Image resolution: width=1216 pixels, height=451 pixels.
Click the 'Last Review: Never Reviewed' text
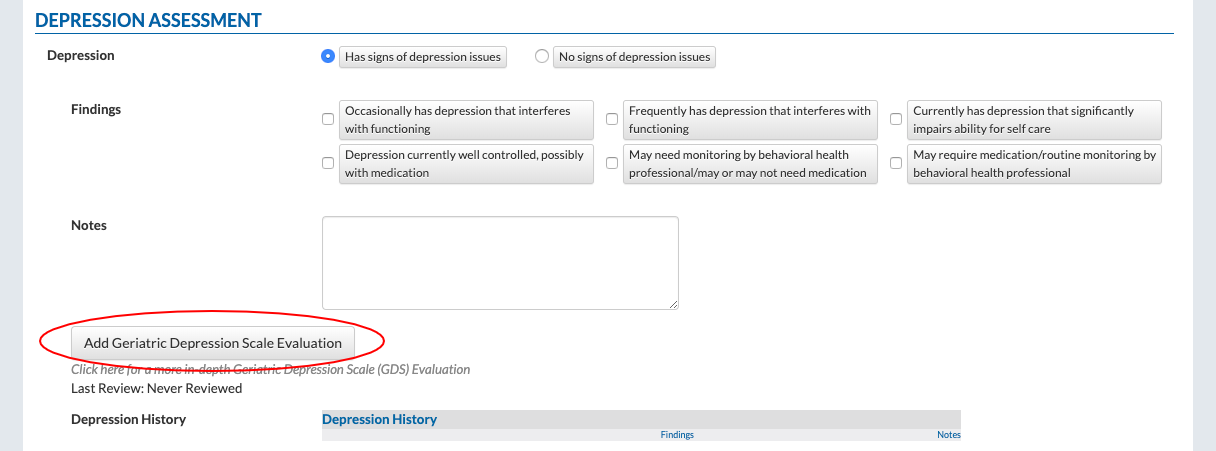pos(156,388)
